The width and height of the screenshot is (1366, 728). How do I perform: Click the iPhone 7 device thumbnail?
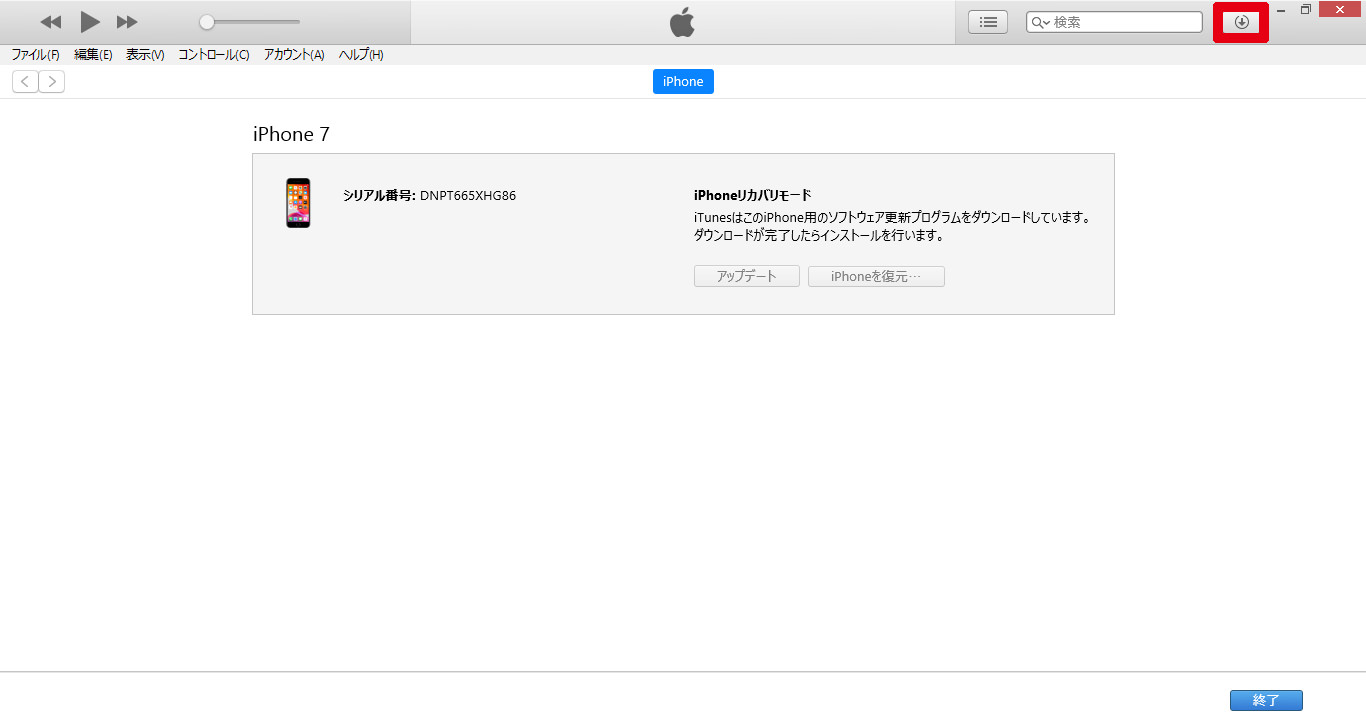(298, 203)
